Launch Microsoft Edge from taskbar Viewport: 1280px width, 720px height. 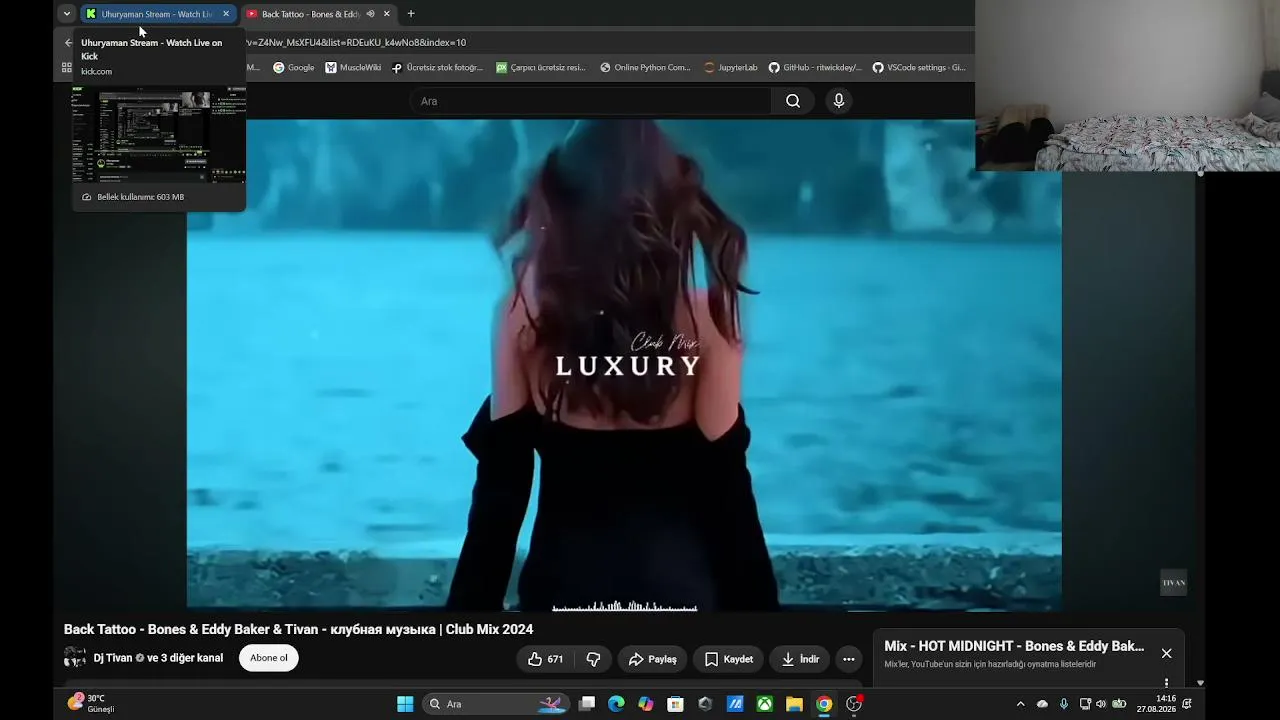tap(616, 704)
